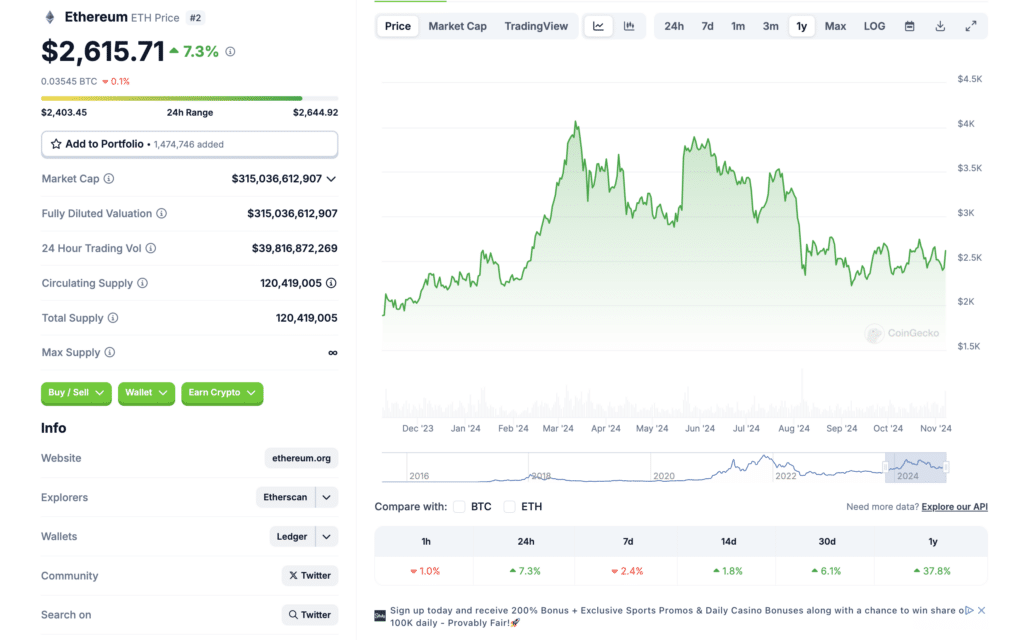Viewport: 1024px width, 640px height.
Task: Click left handle of timeline range selector
Action: tap(886, 467)
